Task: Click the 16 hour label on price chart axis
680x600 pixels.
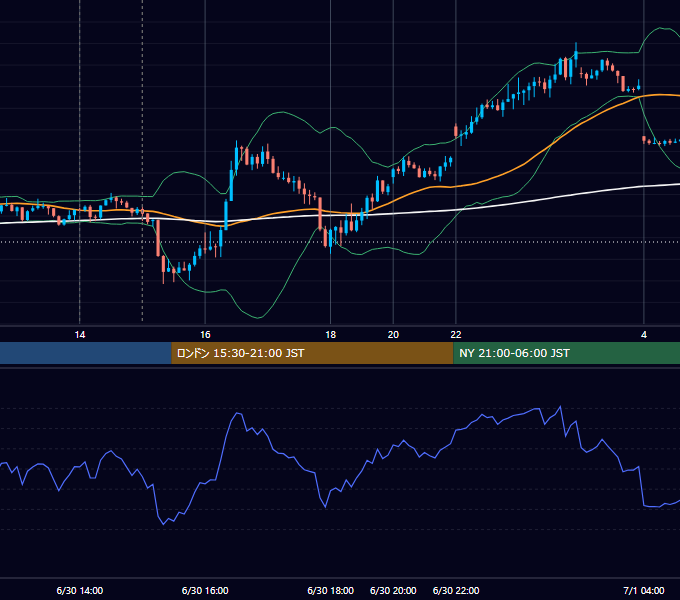Action: [205, 335]
